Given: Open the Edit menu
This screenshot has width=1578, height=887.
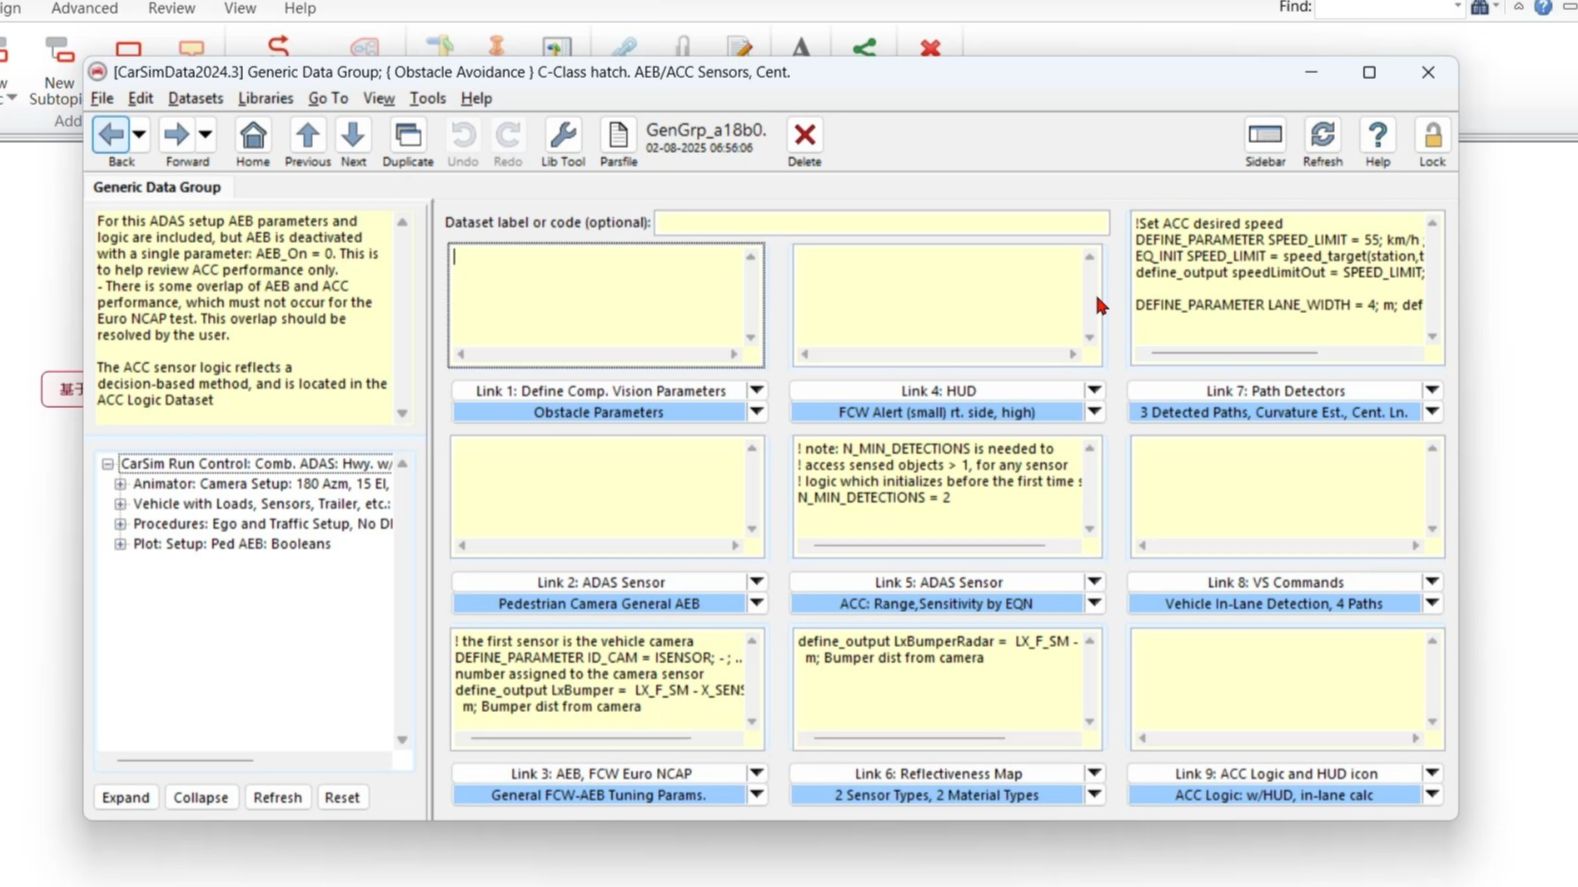Looking at the screenshot, I should 141,98.
